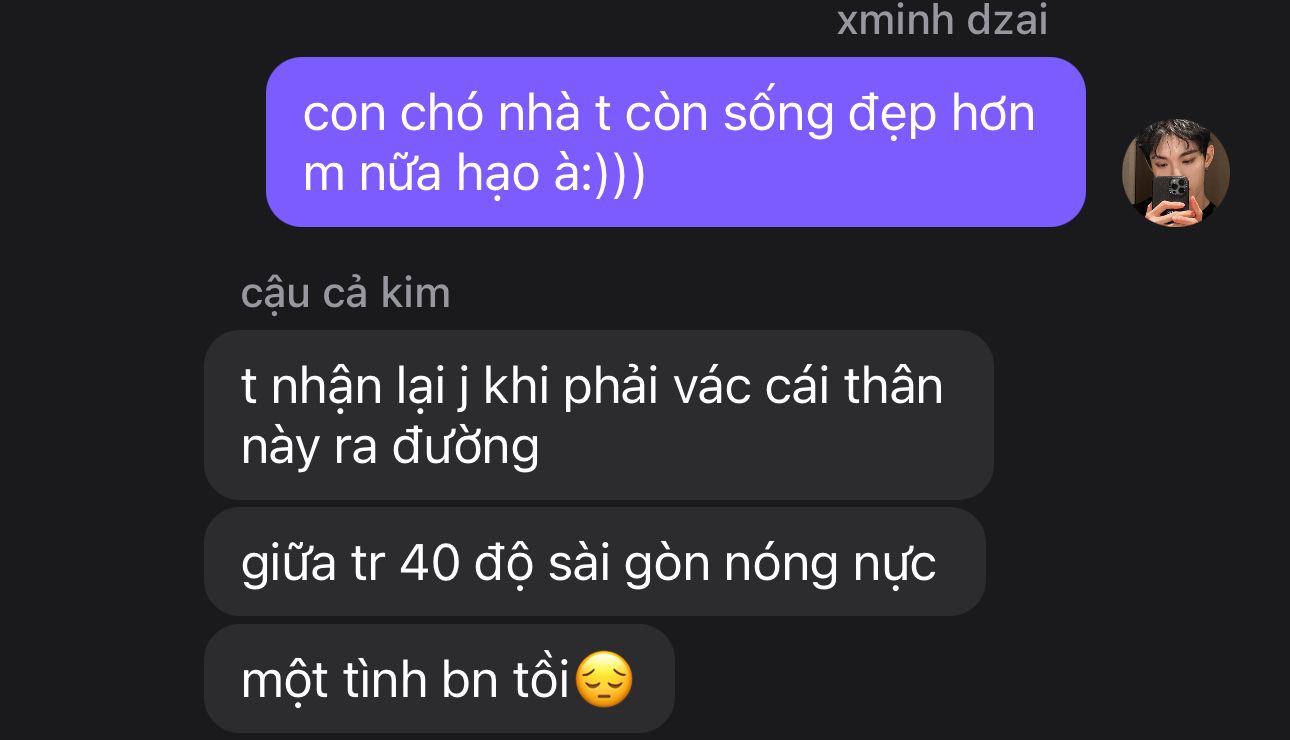Click the word đường in gray bubble
Viewport: 1290px width, 740px height.
click(465, 446)
